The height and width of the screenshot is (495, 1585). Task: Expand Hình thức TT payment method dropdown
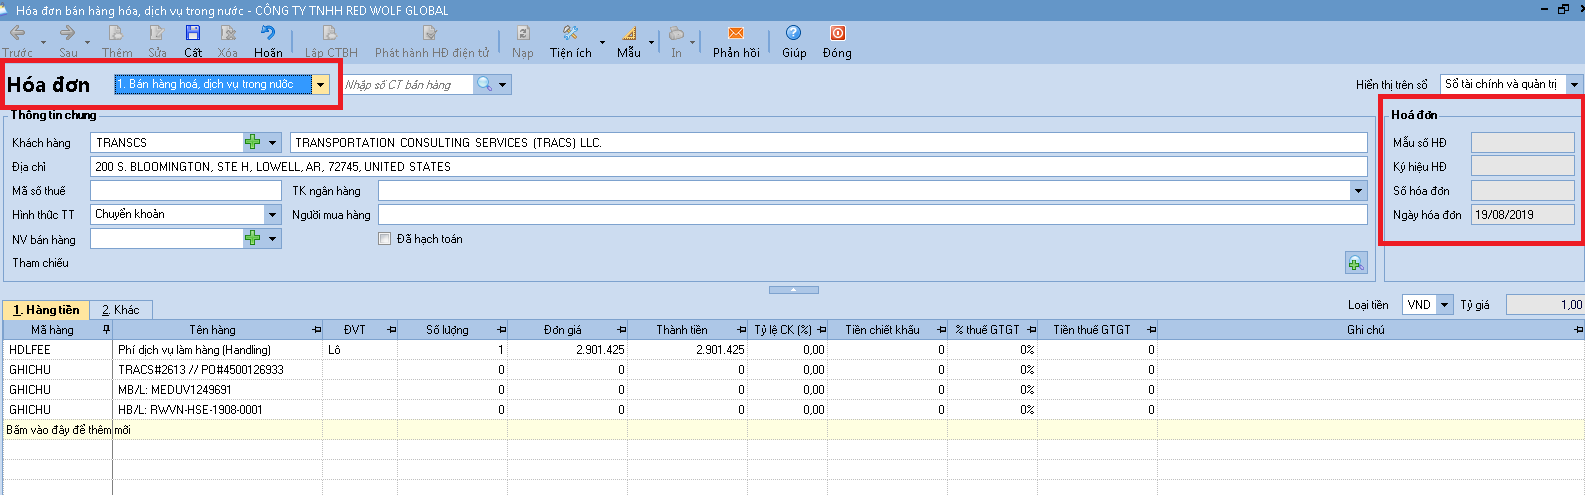pos(272,214)
